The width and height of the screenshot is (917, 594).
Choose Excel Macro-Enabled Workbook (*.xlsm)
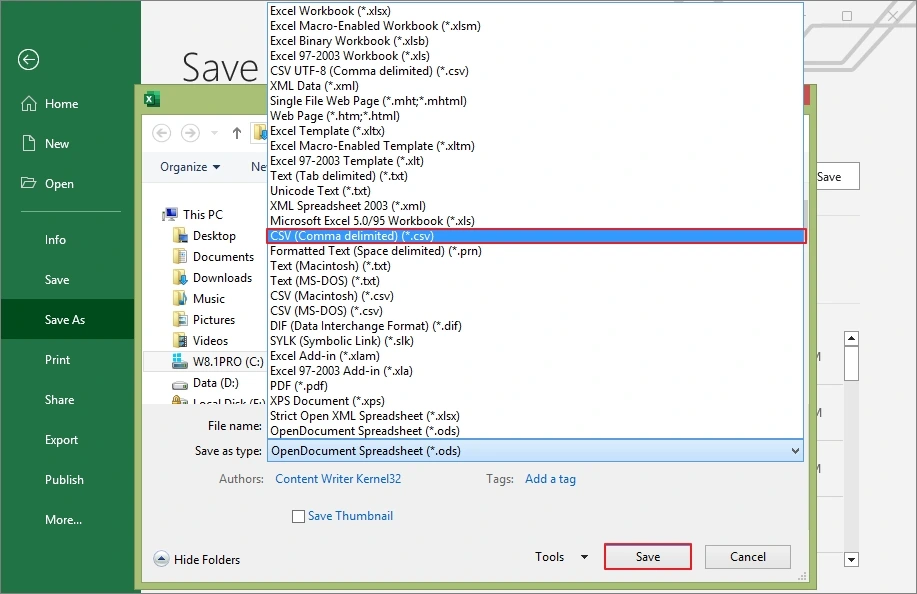point(535,26)
